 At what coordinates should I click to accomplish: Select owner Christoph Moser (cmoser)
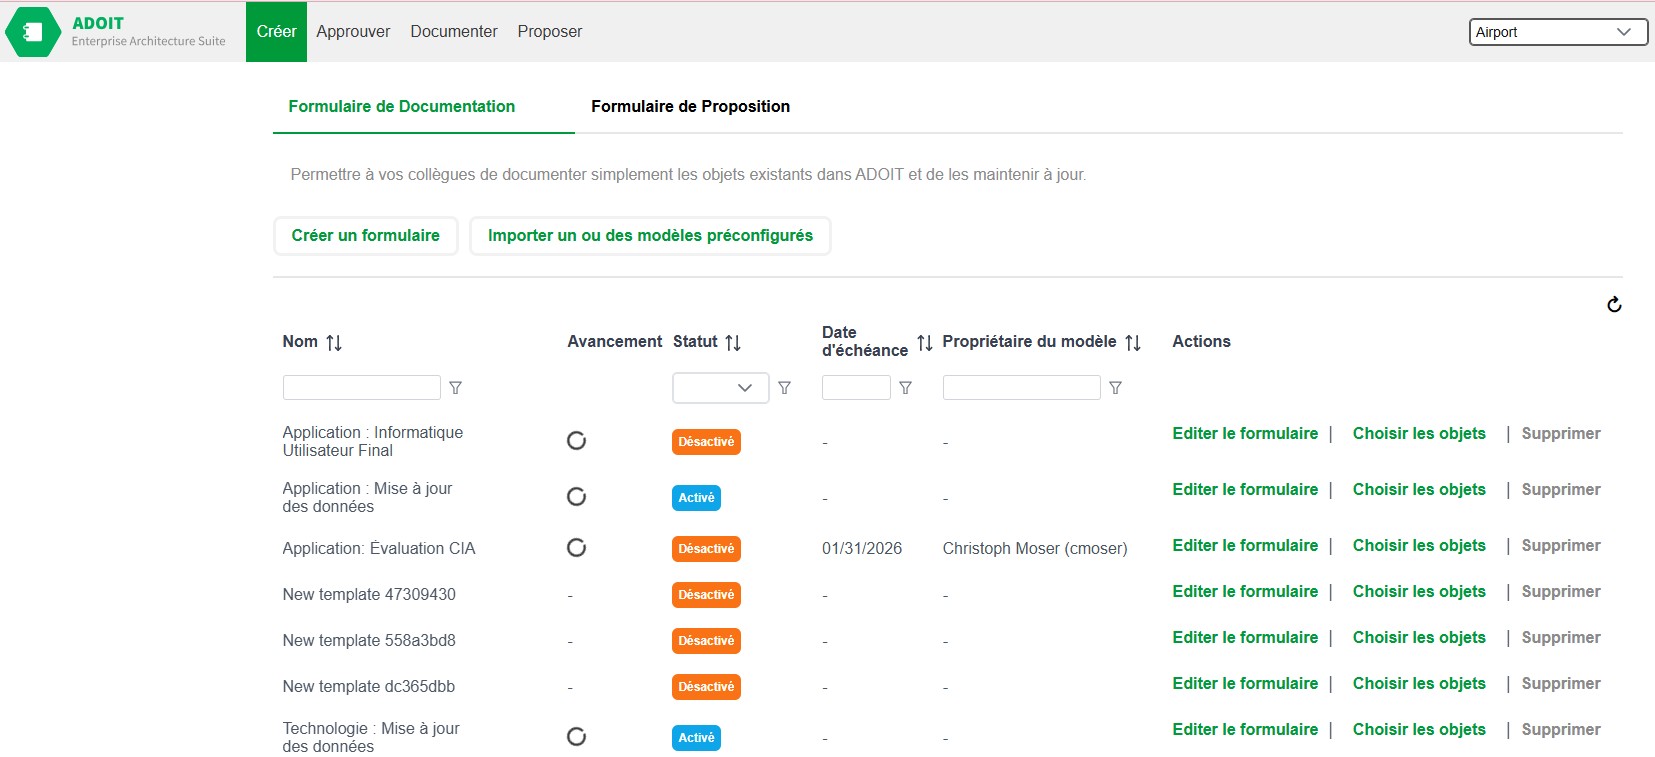(1035, 549)
